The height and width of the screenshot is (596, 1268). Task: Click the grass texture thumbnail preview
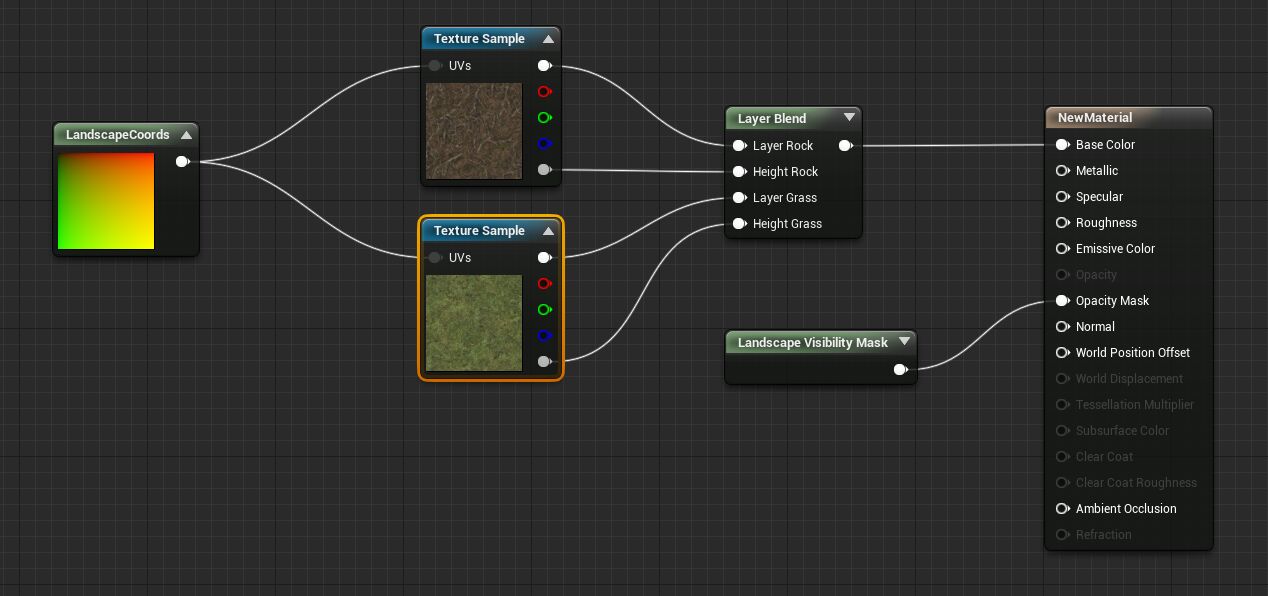pos(473,323)
